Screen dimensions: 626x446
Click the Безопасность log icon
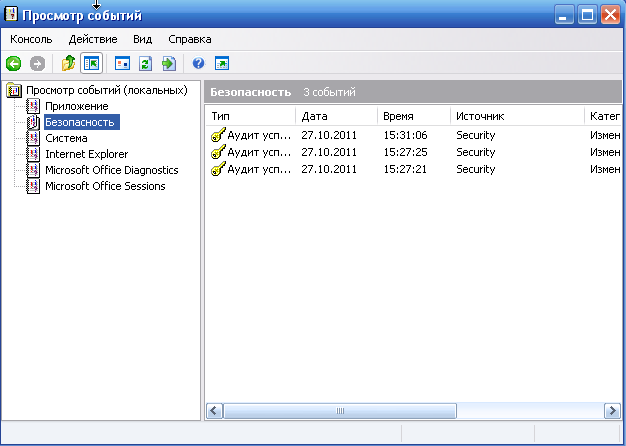33,122
